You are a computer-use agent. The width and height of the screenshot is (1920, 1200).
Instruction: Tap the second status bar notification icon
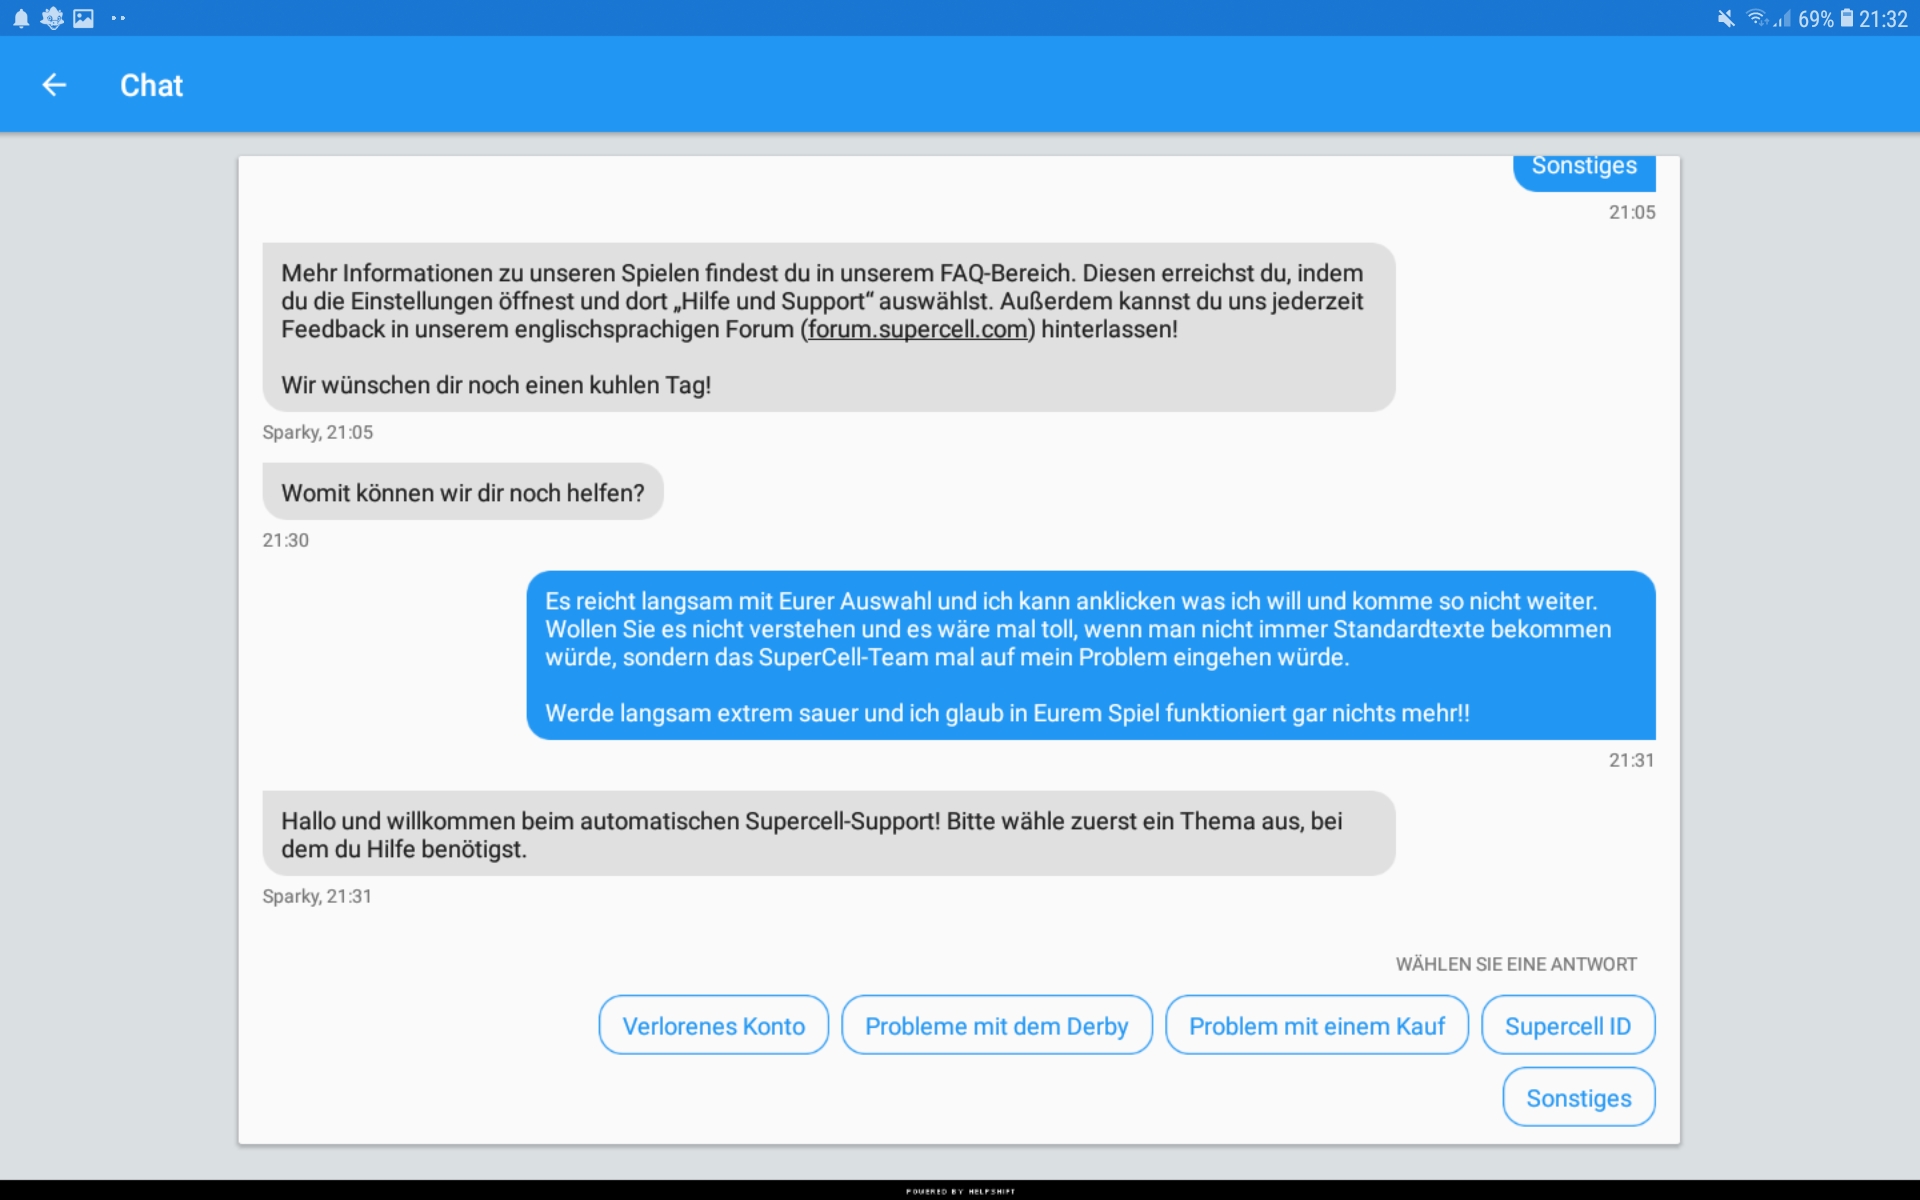click(x=52, y=18)
